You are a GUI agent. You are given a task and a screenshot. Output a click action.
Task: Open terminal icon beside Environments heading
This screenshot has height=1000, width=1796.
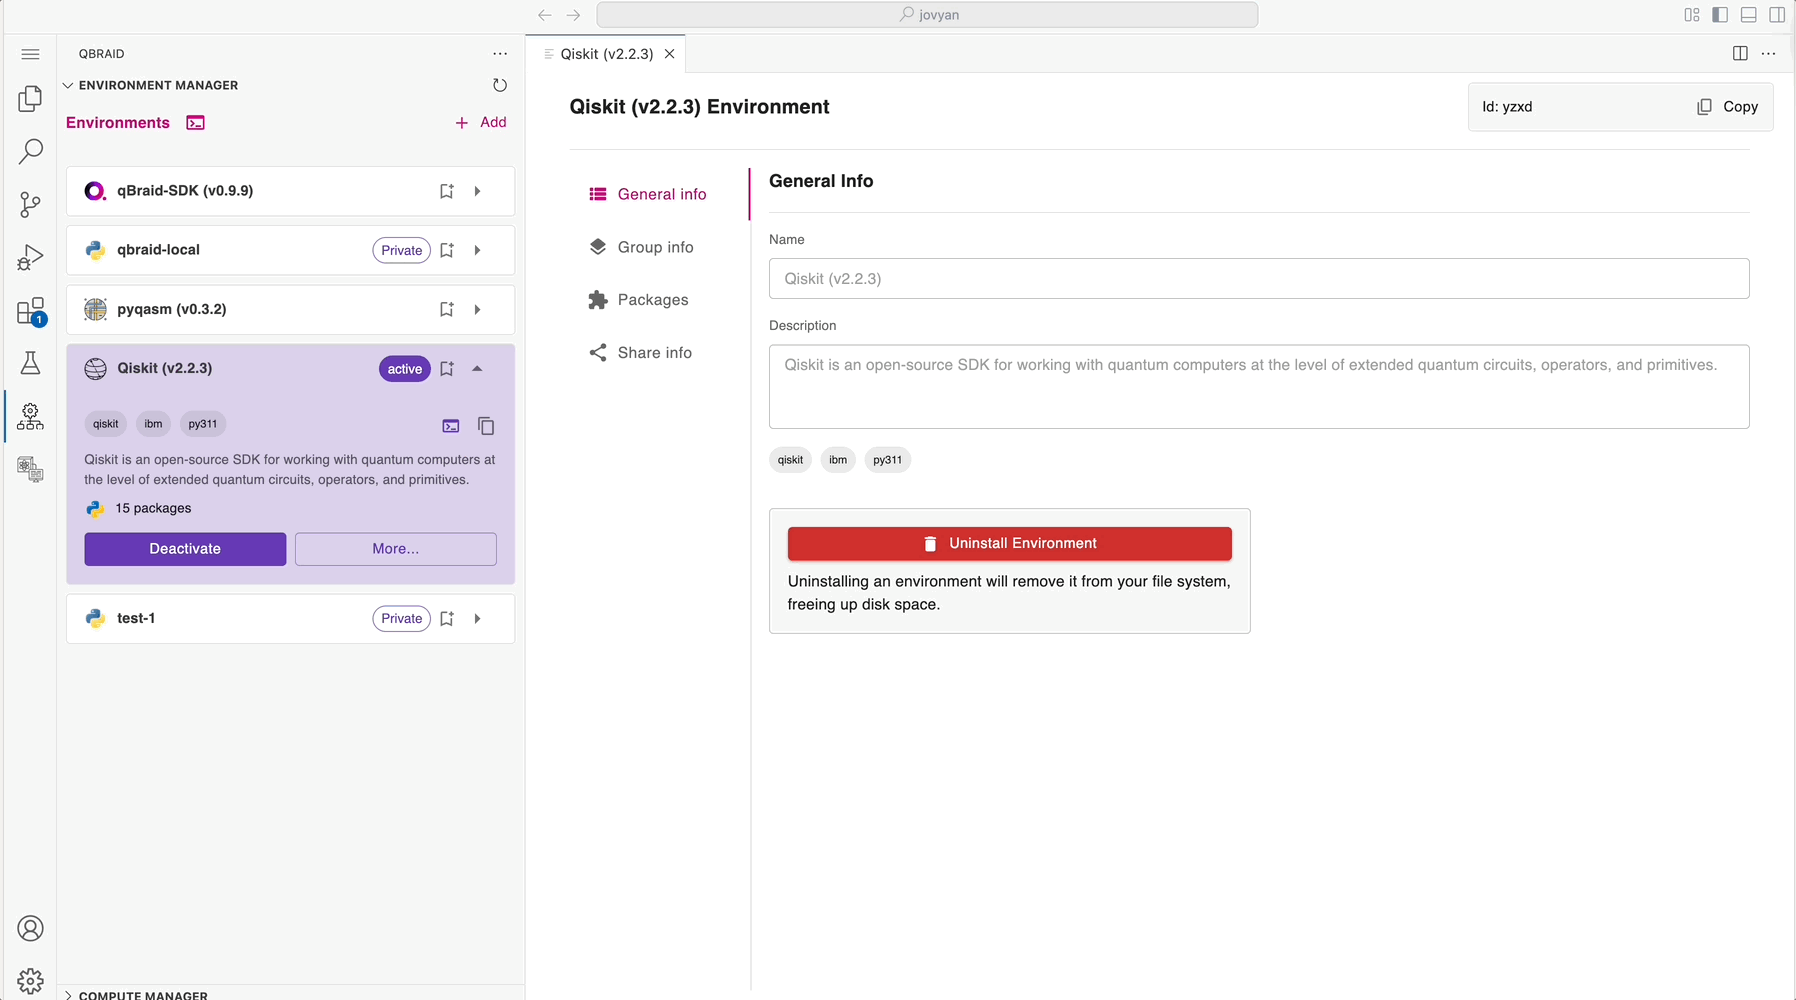(196, 123)
